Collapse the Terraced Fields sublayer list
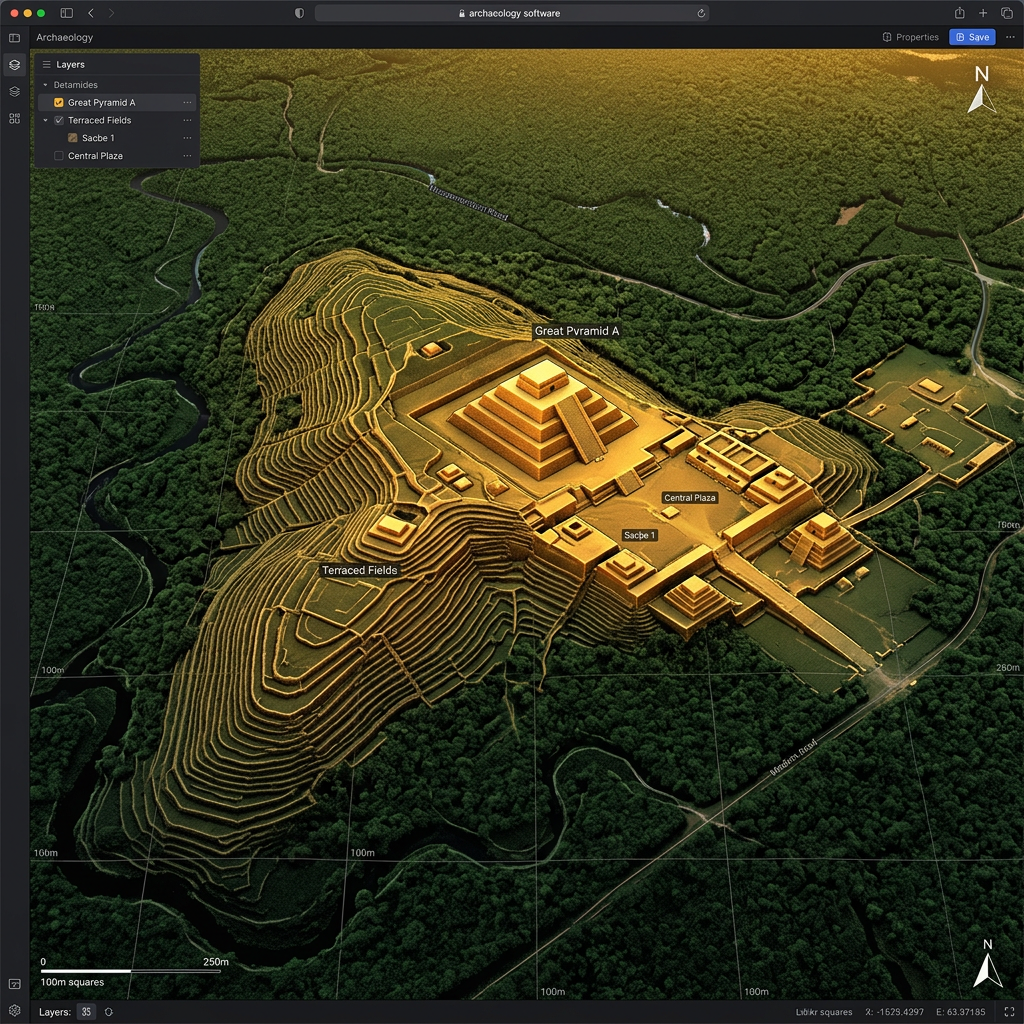The width and height of the screenshot is (1024, 1024). 44,120
